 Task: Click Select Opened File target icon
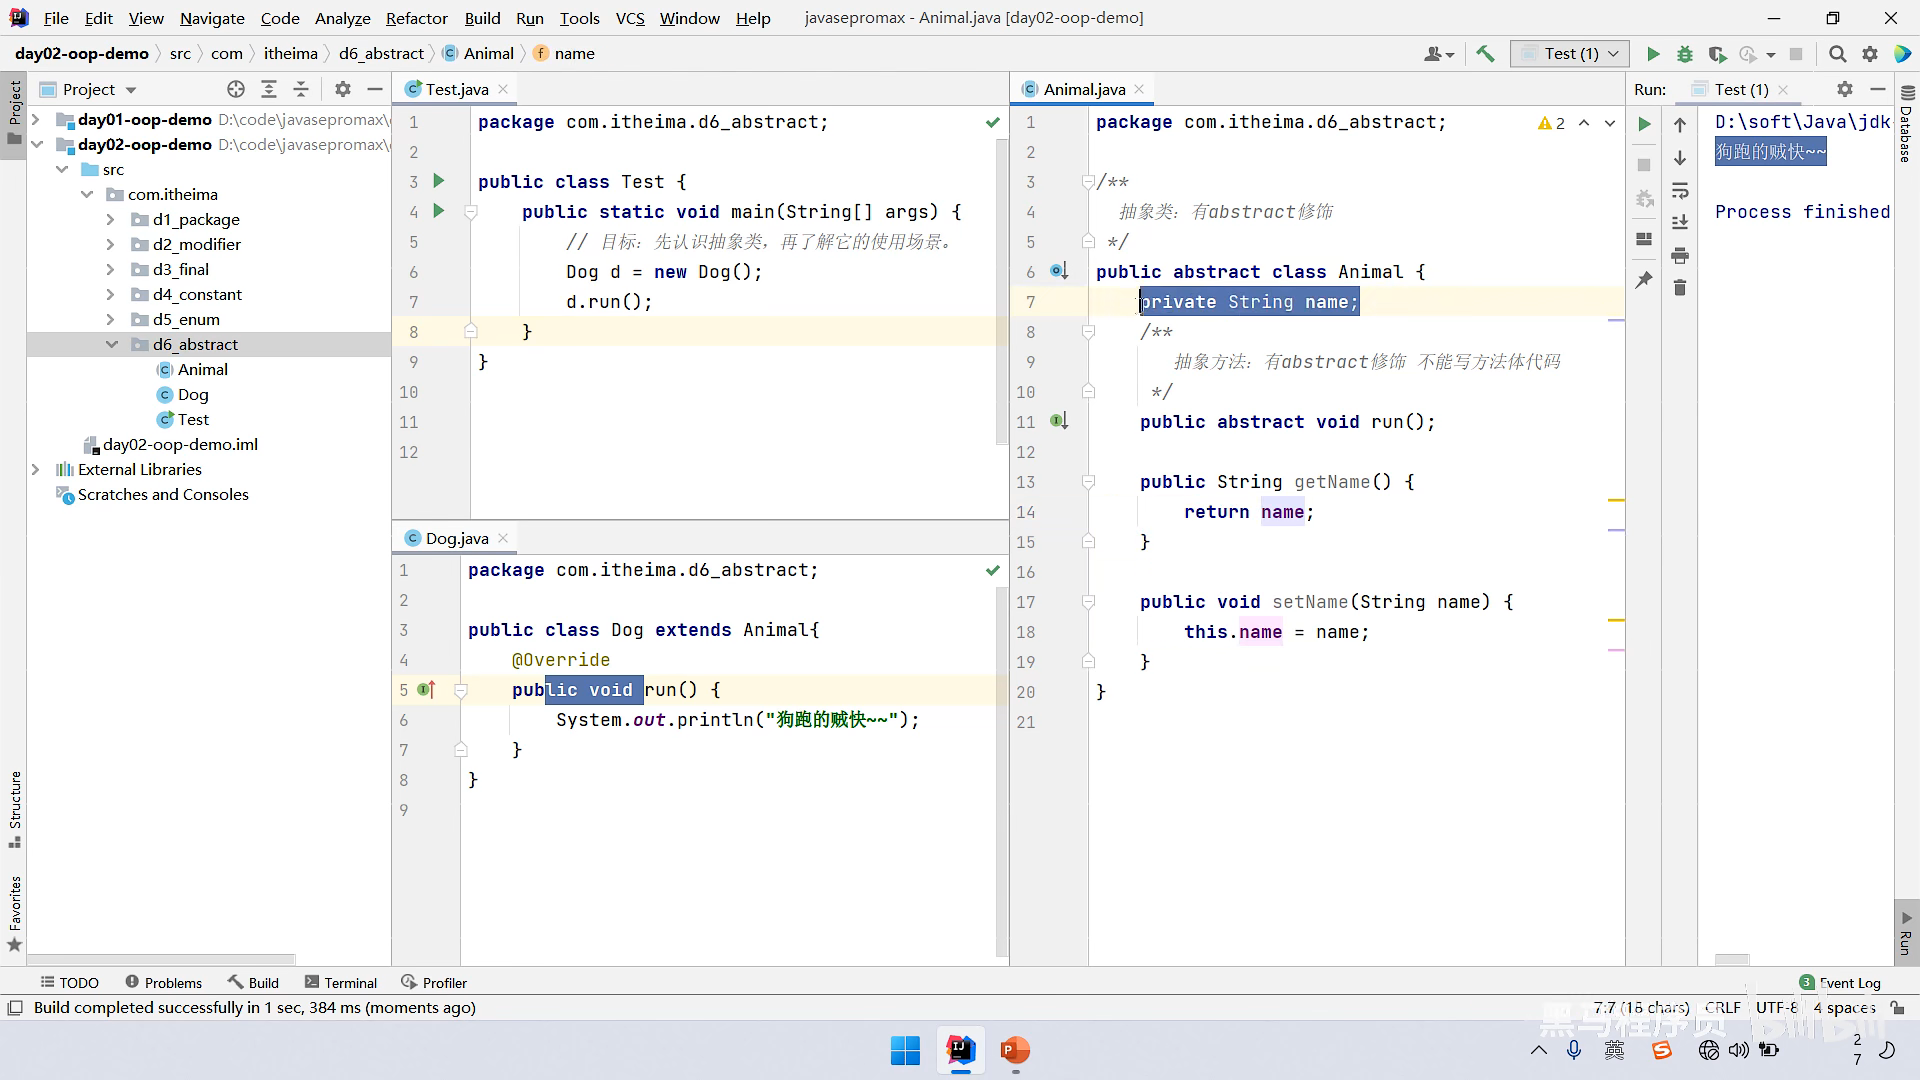pos(236,89)
